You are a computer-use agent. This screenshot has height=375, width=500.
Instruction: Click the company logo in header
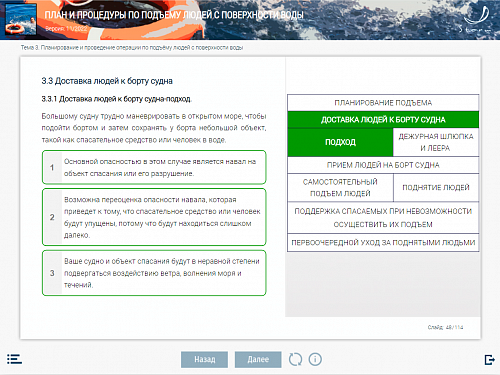coord(477,18)
